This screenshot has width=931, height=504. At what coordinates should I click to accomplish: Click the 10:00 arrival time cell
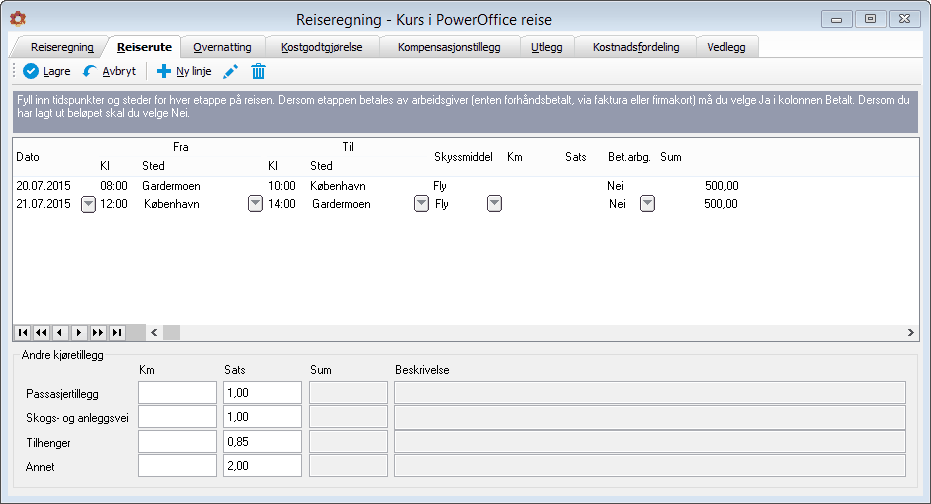pyautogui.click(x=281, y=186)
